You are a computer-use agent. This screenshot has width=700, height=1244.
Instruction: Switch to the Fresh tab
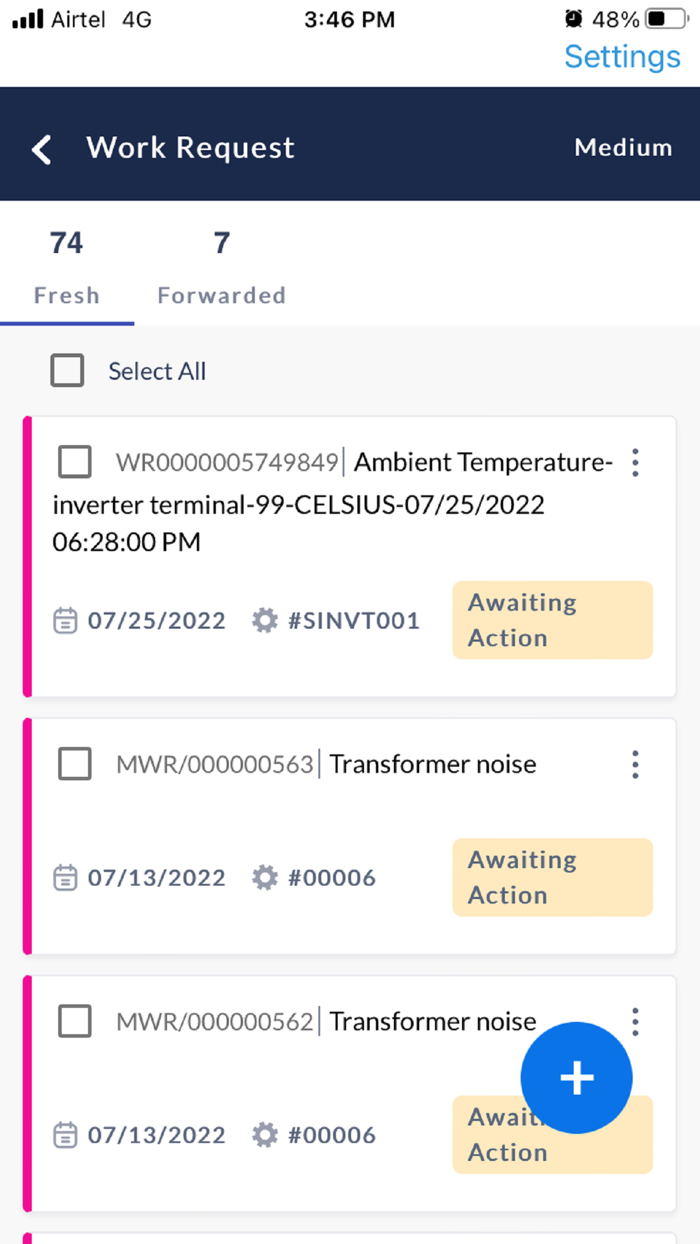coord(67,268)
